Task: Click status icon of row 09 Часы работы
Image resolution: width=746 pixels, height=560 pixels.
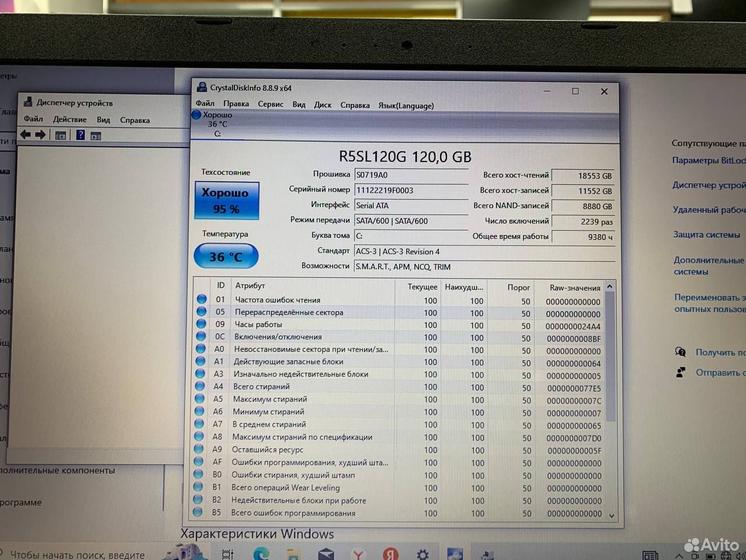Action: click(201, 324)
